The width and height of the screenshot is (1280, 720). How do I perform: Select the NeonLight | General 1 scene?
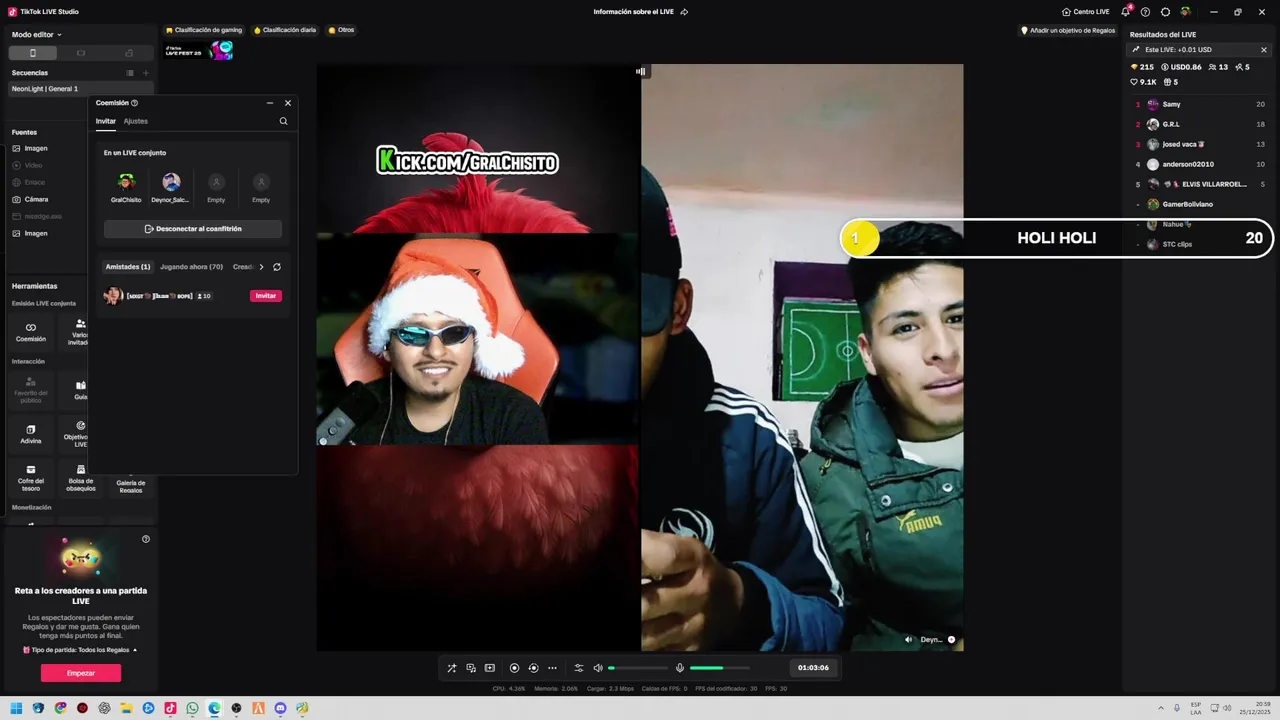click(x=80, y=89)
